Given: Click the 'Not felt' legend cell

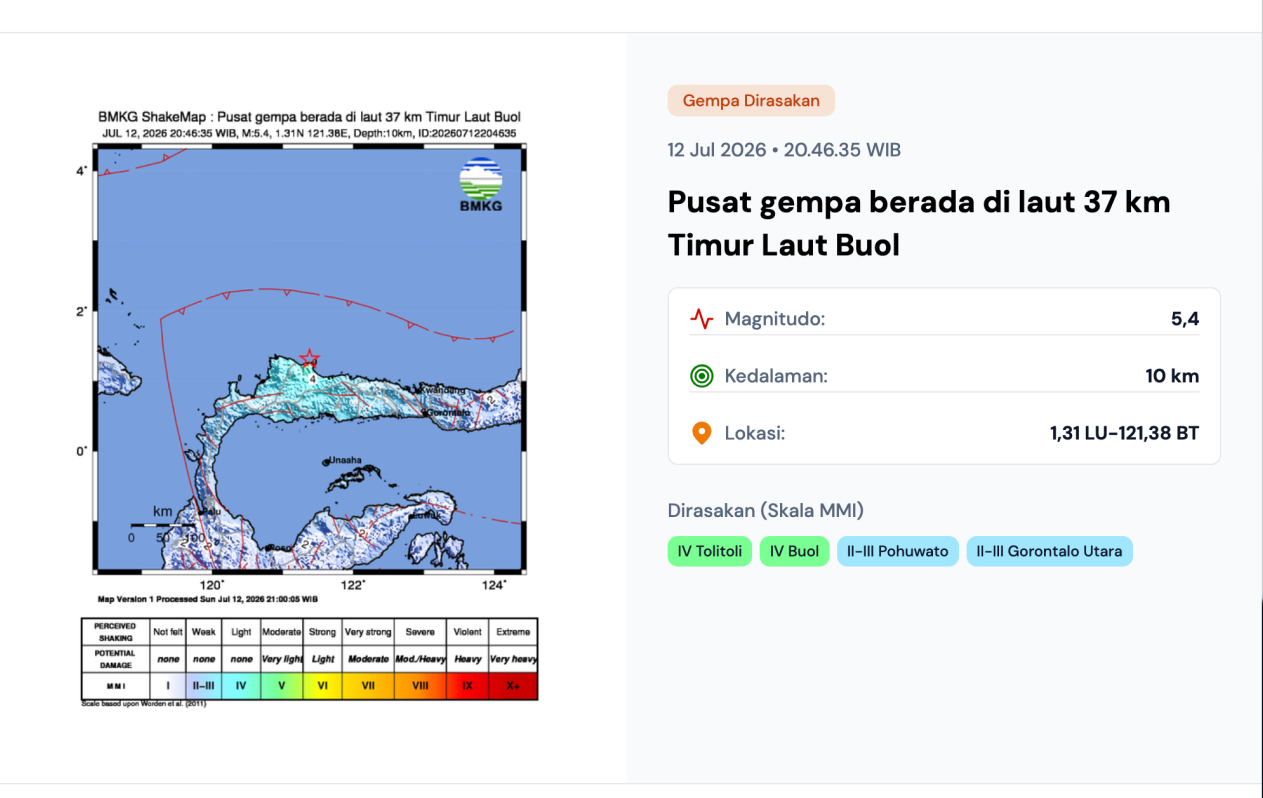Looking at the screenshot, I should click(168, 632).
